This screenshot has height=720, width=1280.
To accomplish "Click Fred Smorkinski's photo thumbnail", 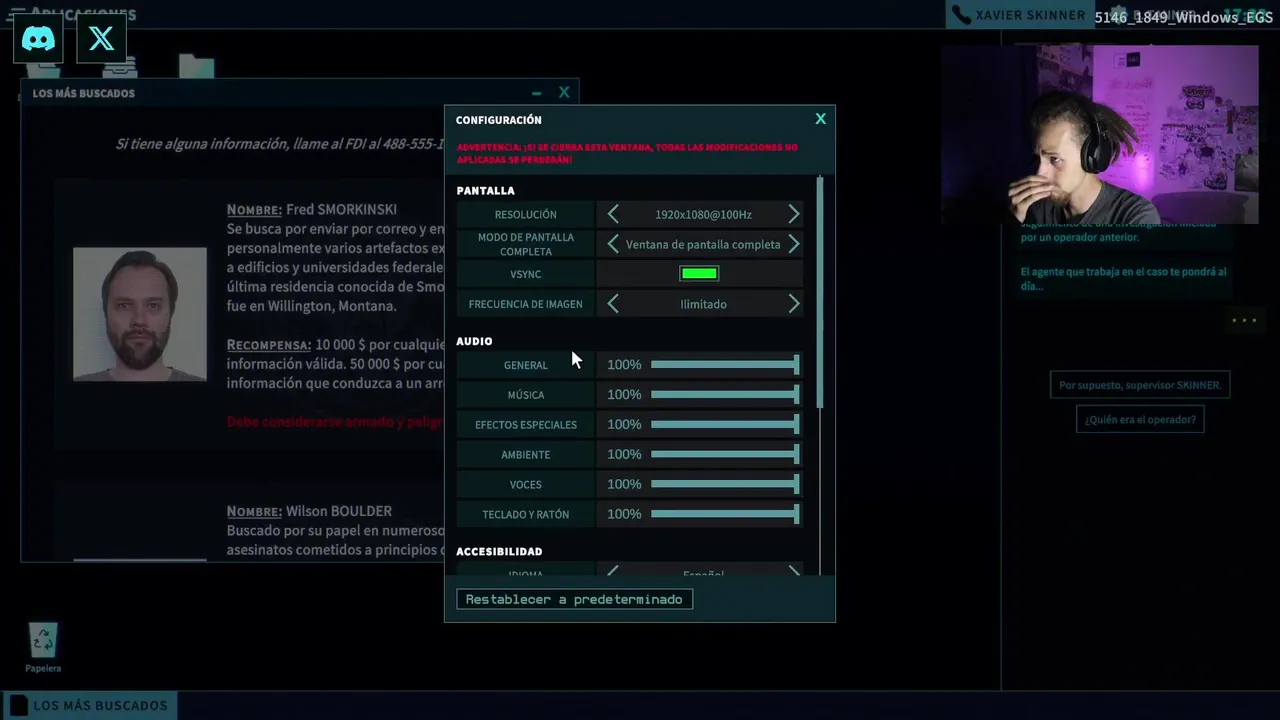I will [x=140, y=314].
